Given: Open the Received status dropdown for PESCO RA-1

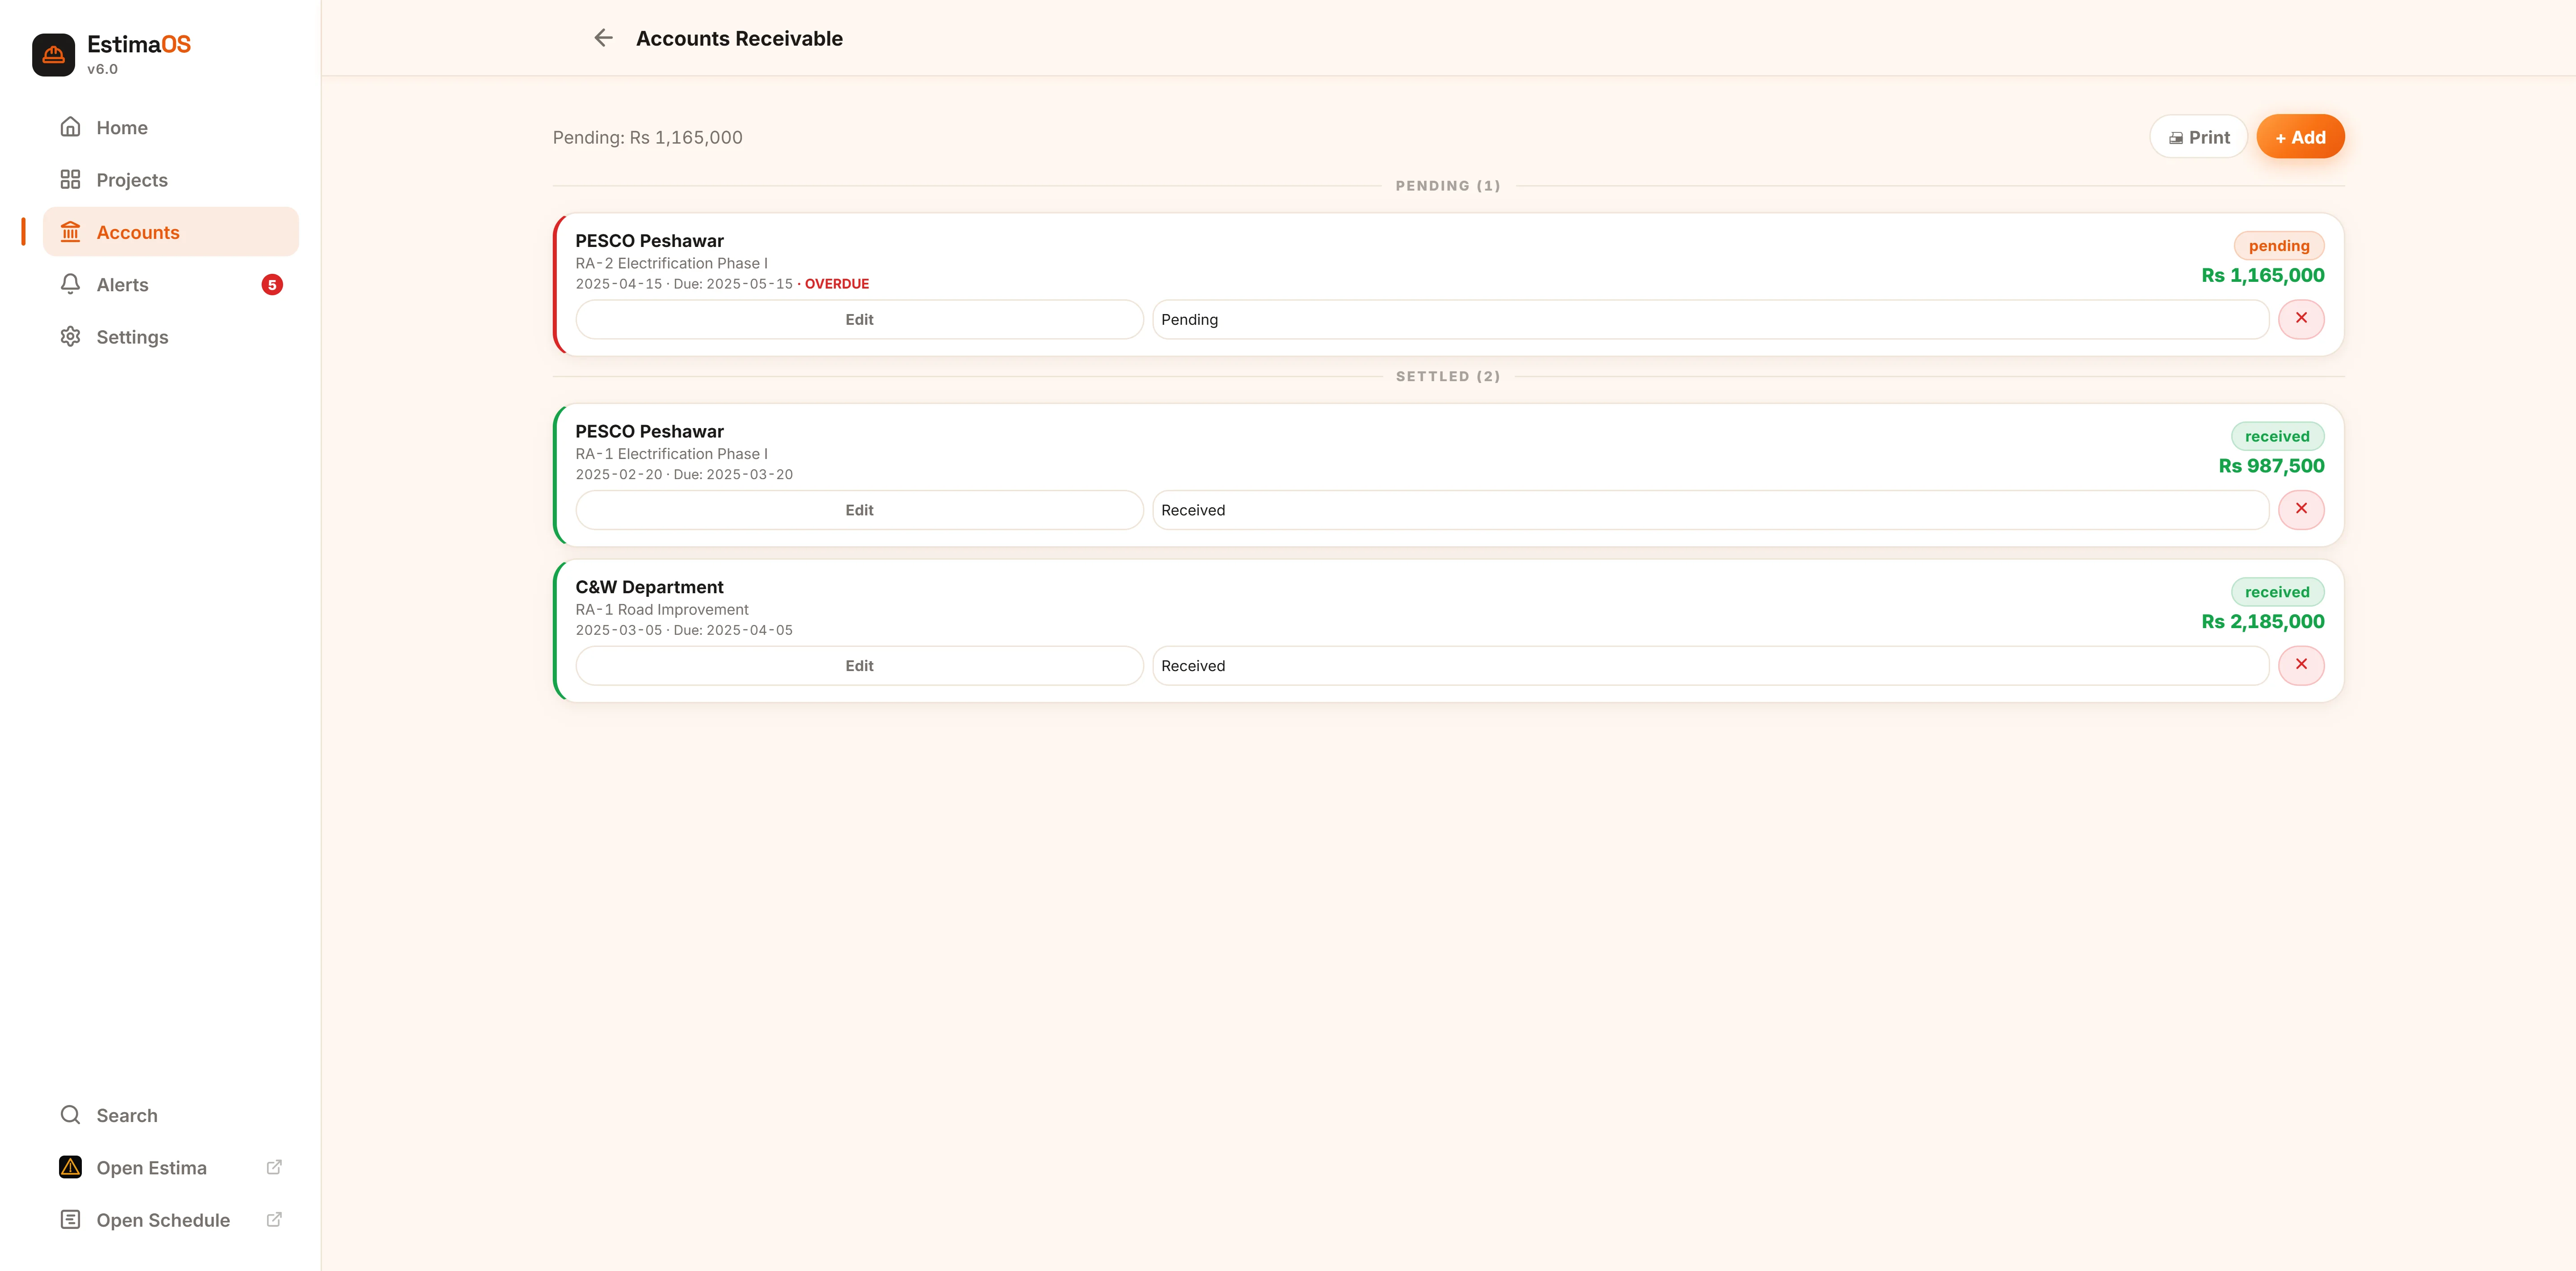Looking at the screenshot, I should click(1710, 510).
